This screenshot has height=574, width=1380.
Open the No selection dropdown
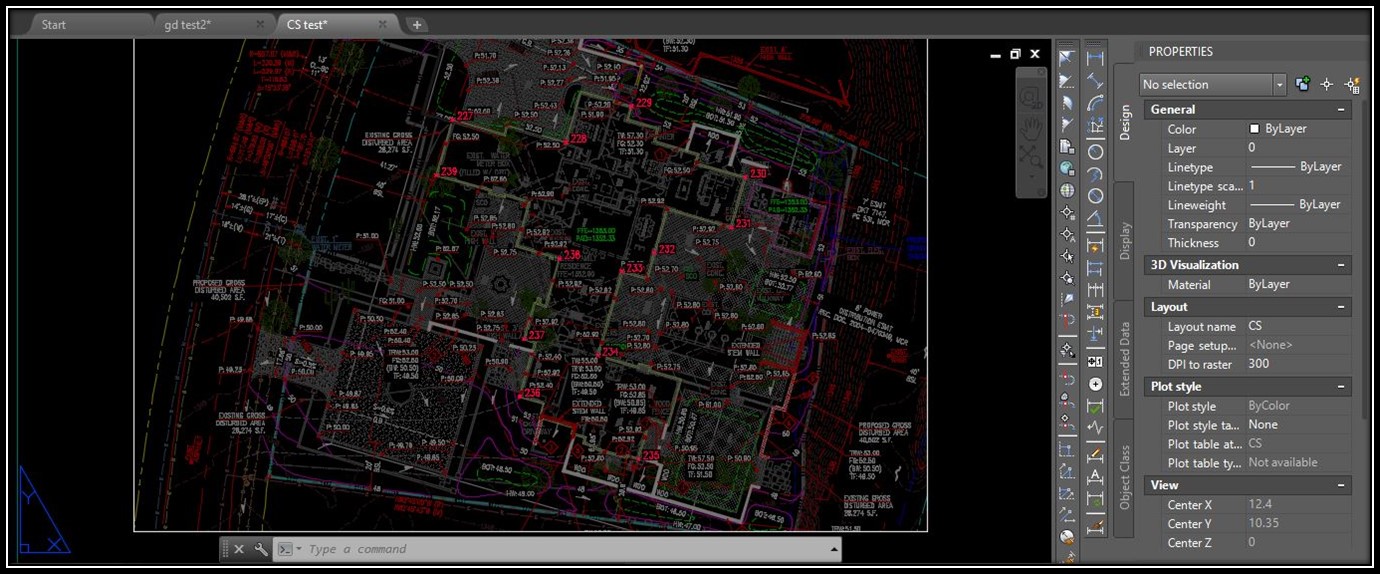1212,85
